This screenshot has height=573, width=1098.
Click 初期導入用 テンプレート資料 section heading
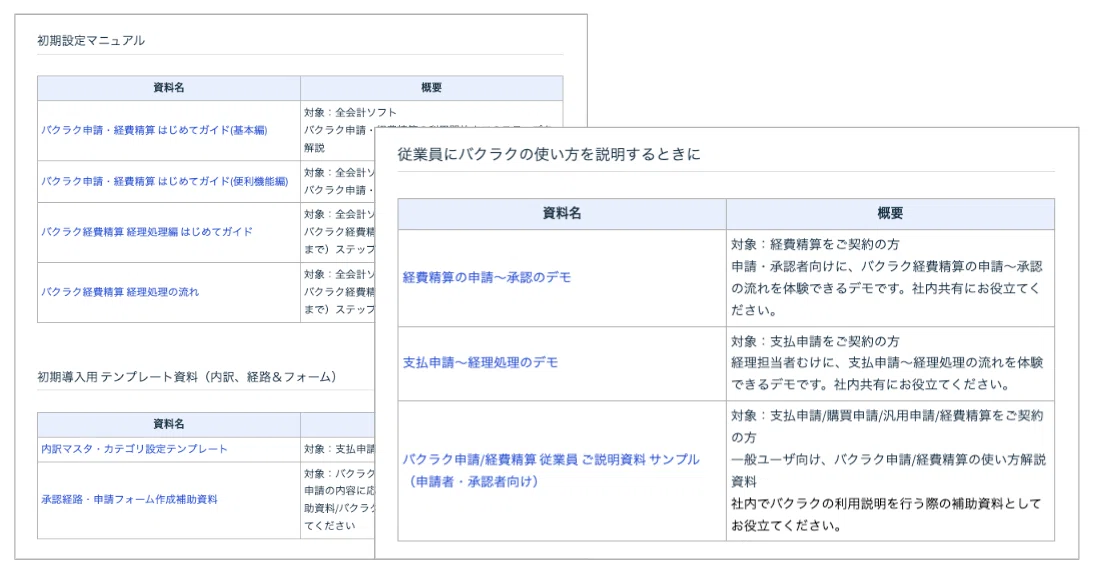click(x=187, y=377)
